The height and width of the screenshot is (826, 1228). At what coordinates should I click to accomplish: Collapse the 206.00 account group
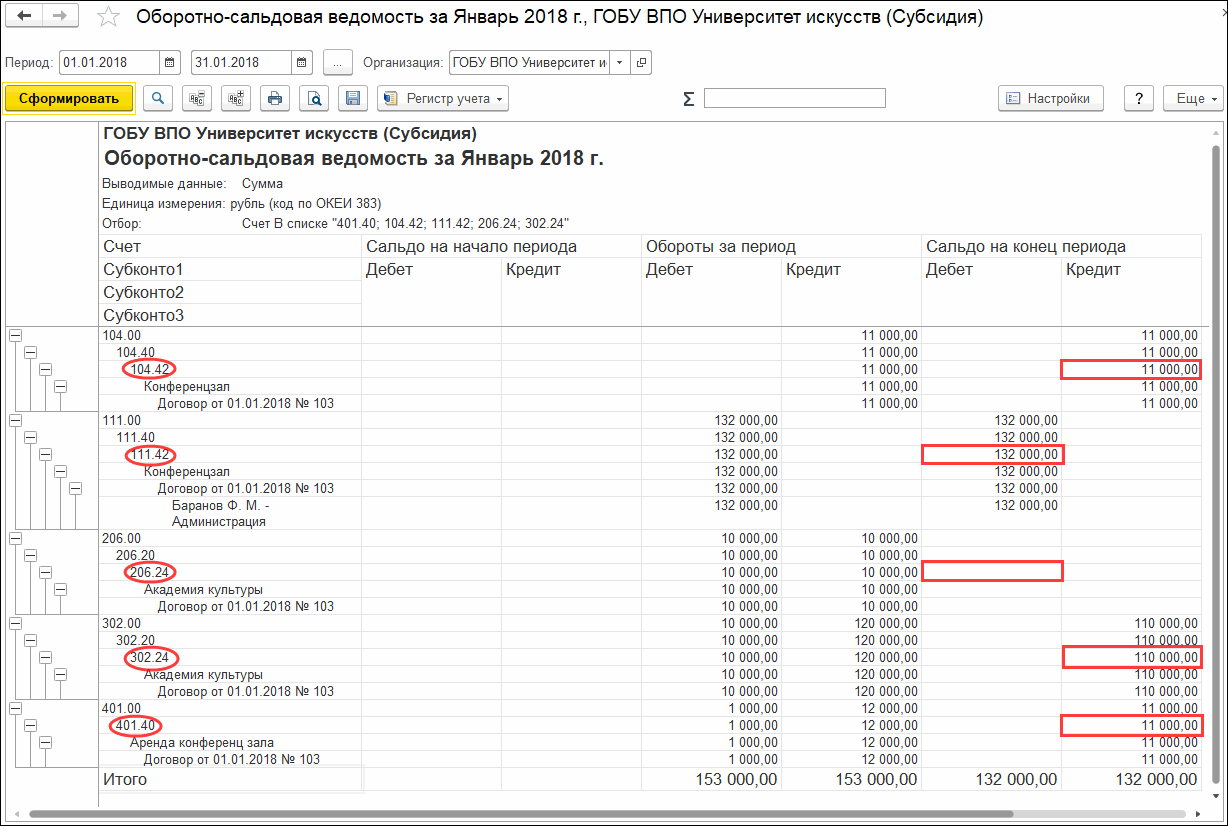(x=15, y=538)
